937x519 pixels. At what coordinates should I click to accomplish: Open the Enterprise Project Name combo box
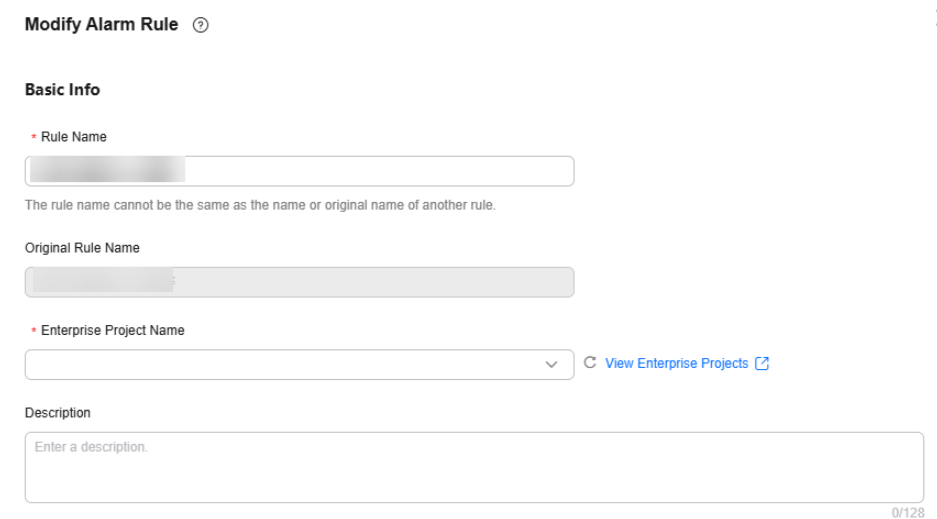tap(299, 364)
